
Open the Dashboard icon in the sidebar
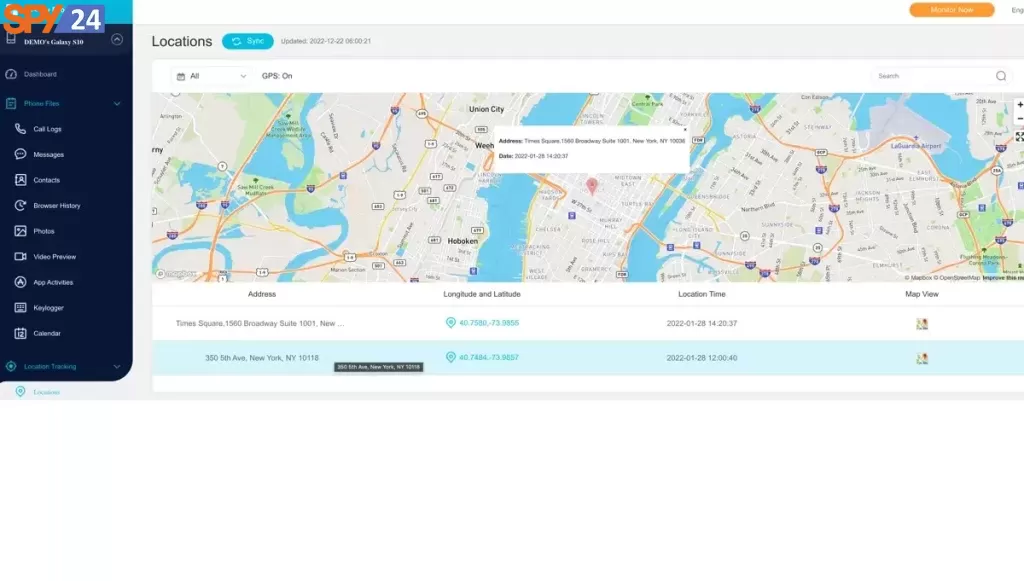tap(11, 74)
